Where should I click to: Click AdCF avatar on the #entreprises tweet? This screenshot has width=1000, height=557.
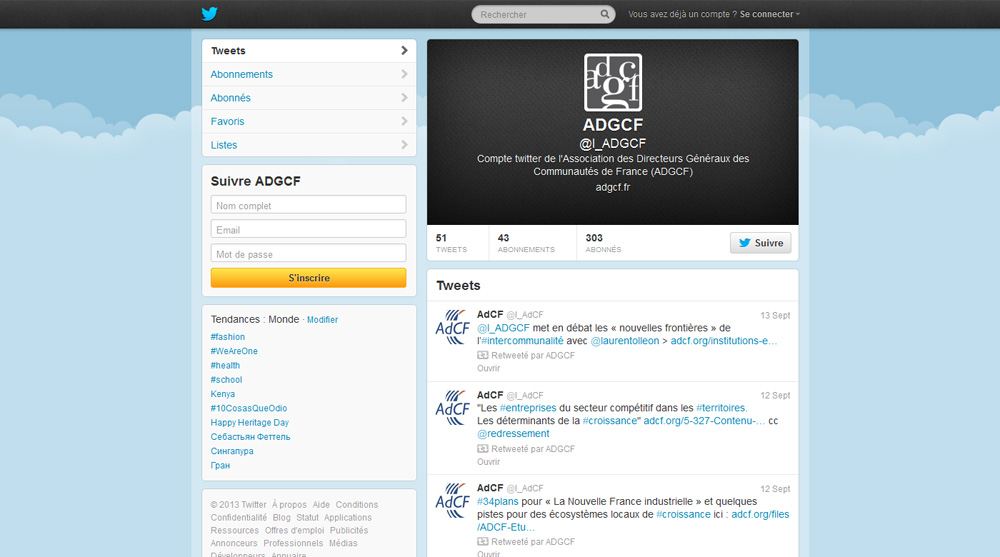click(453, 408)
